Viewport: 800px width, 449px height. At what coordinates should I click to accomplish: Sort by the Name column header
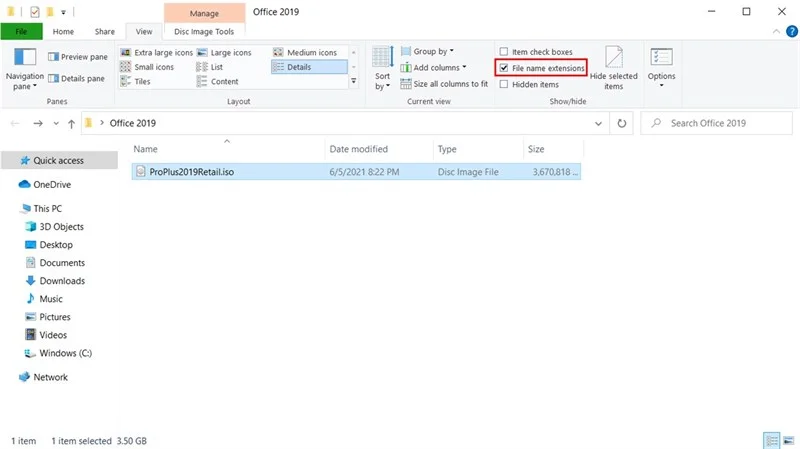228,149
